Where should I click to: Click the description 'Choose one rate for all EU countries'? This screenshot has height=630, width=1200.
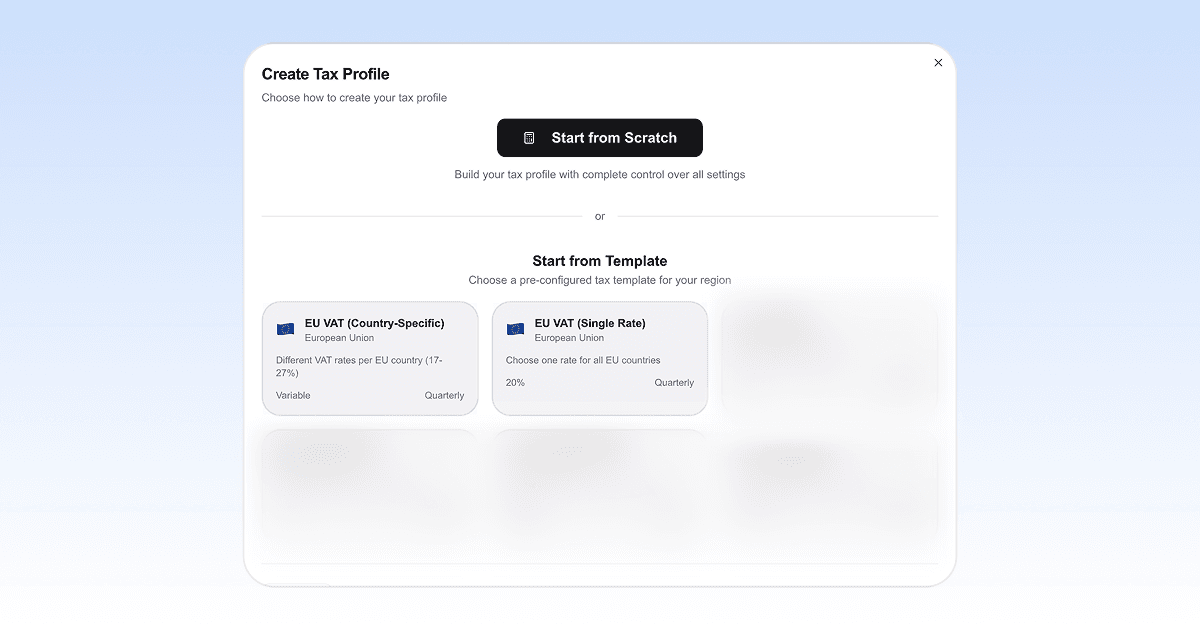click(584, 360)
